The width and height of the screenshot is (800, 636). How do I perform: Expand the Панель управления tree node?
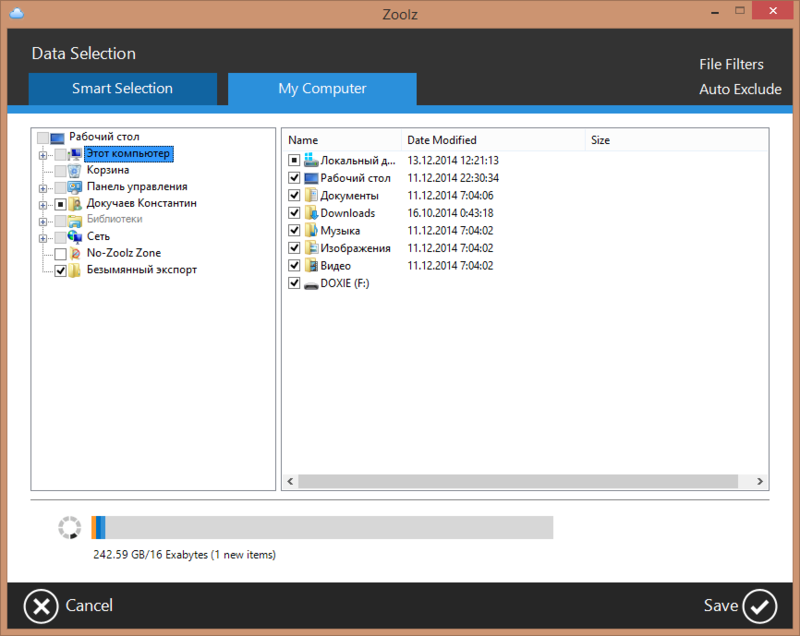(43, 188)
